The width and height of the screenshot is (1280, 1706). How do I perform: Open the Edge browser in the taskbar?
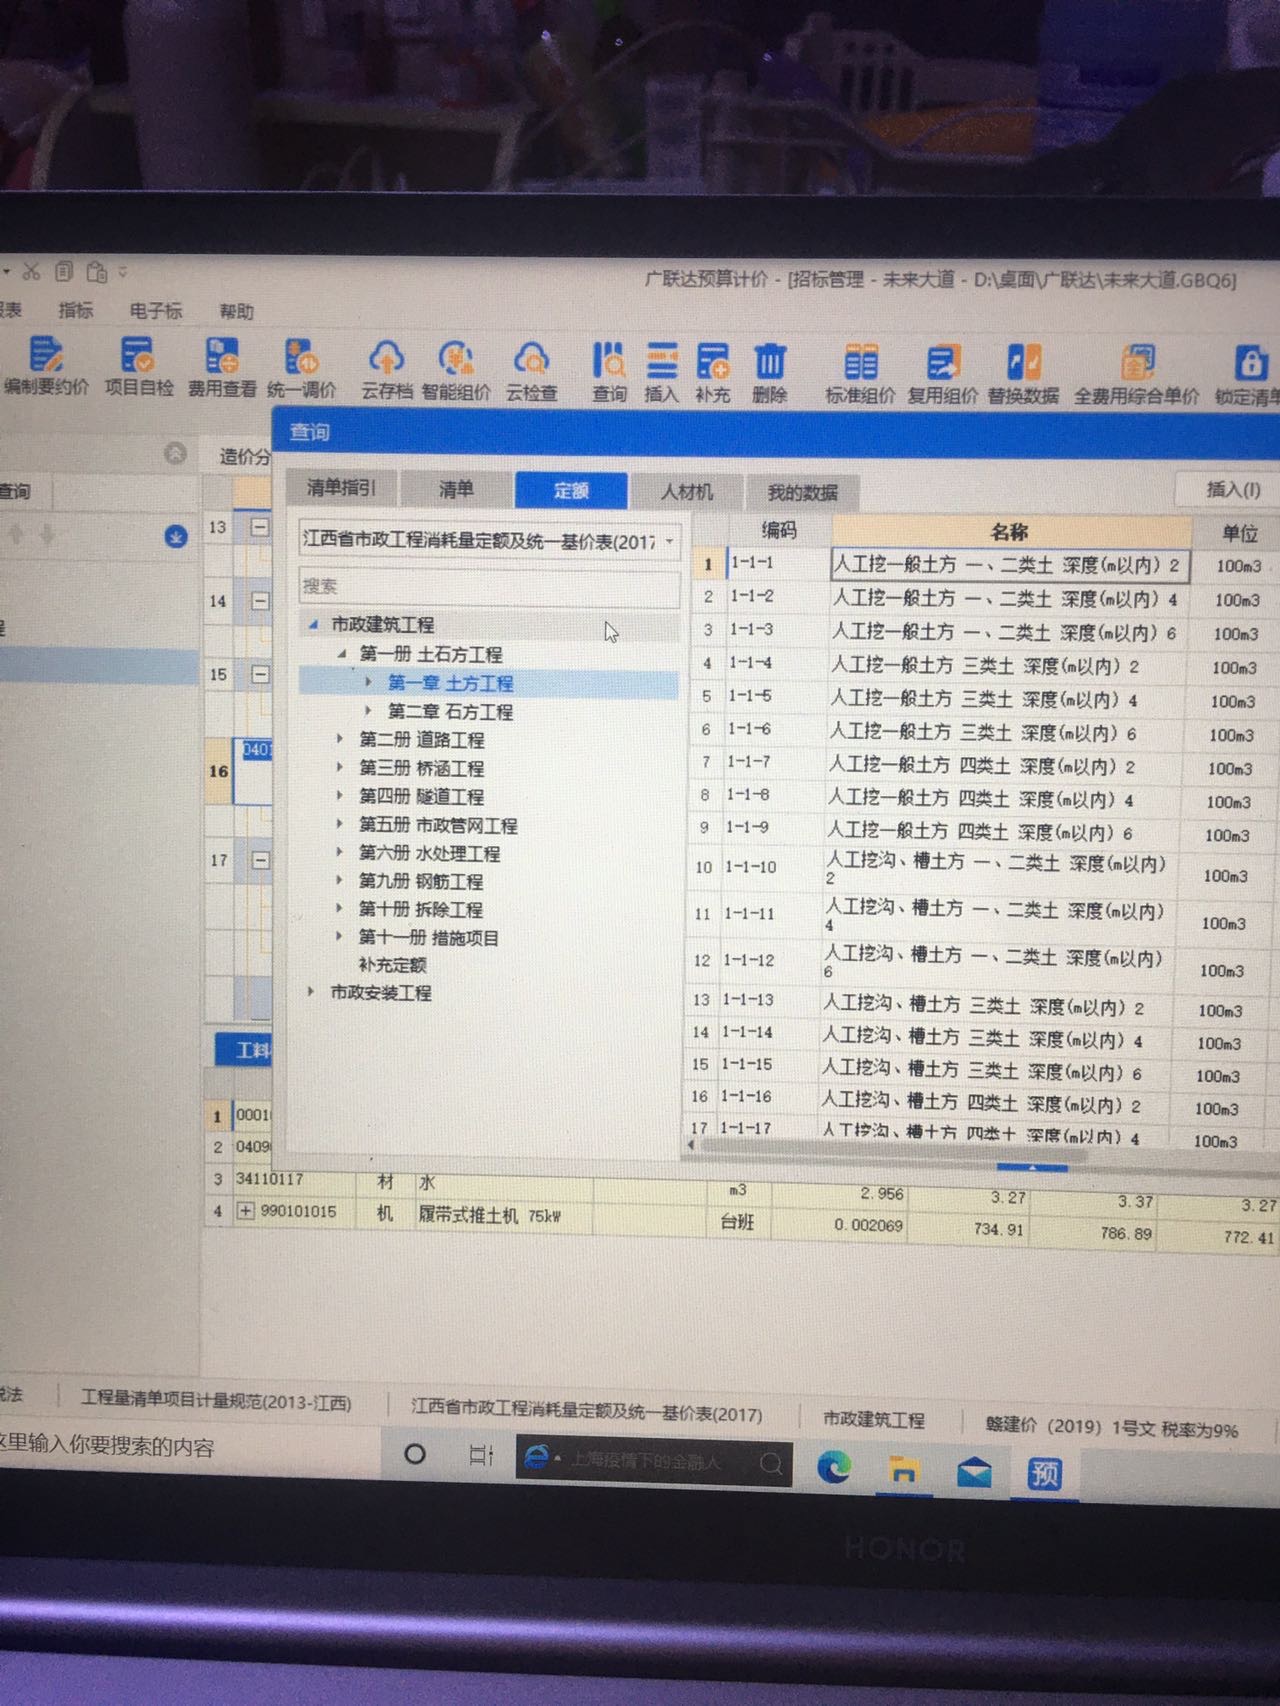click(834, 1467)
